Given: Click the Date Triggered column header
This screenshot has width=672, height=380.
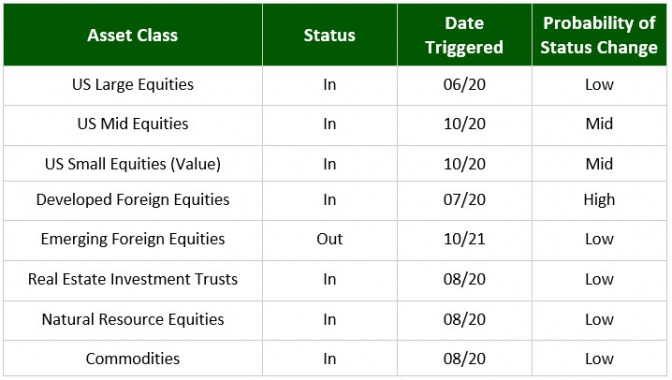Looking at the screenshot, I should [x=465, y=35].
